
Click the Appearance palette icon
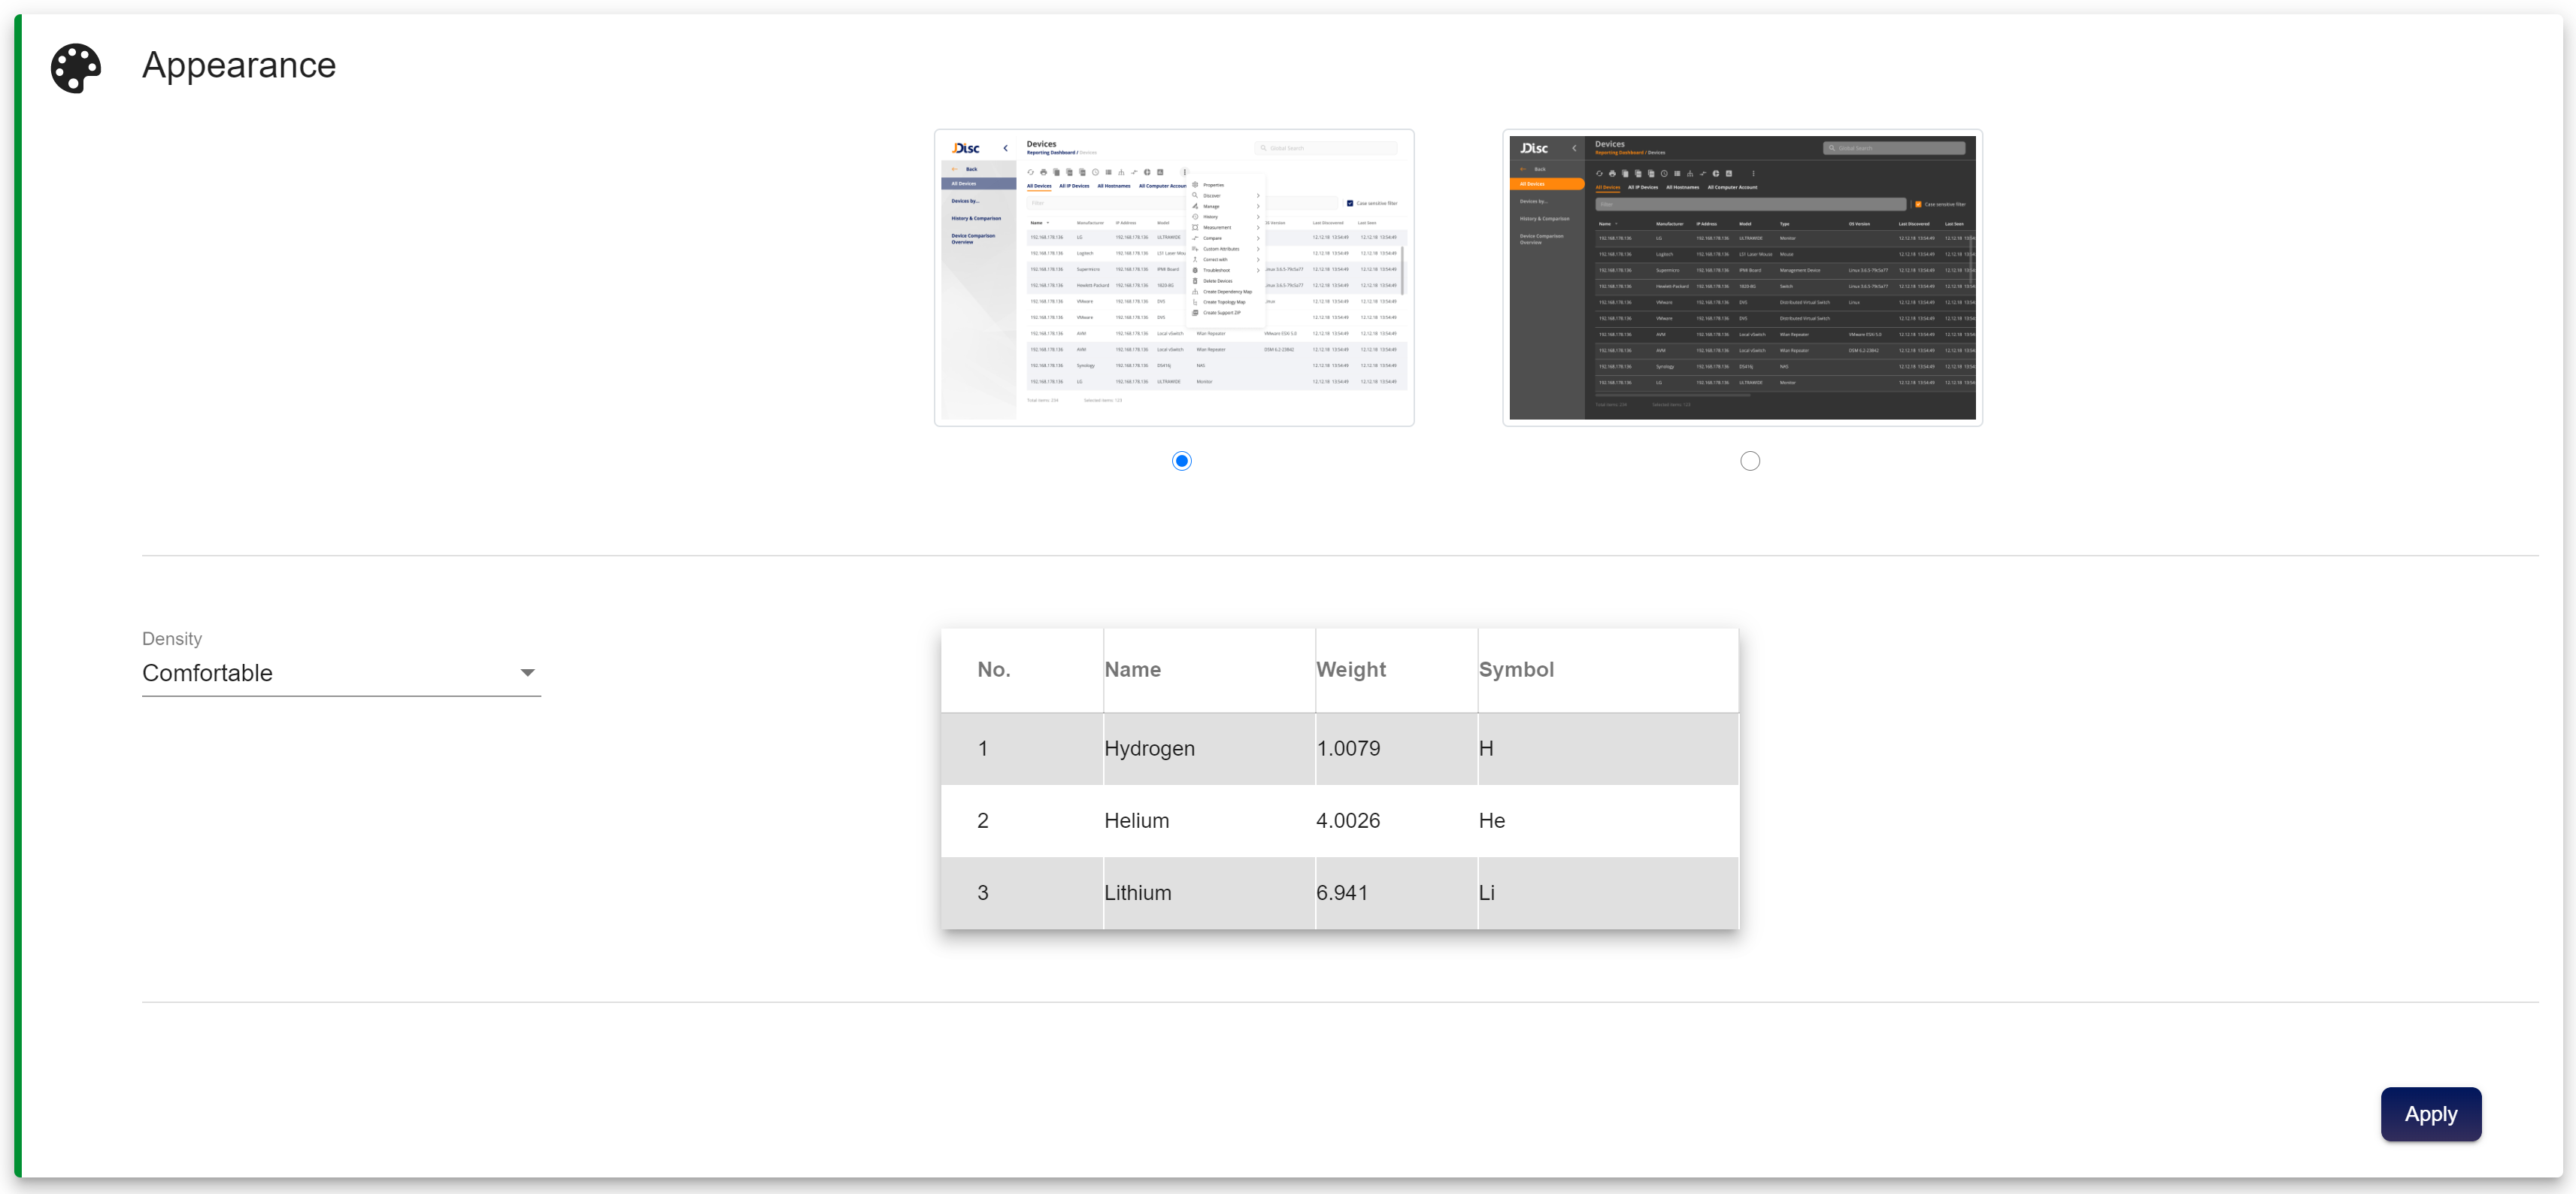click(76, 68)
